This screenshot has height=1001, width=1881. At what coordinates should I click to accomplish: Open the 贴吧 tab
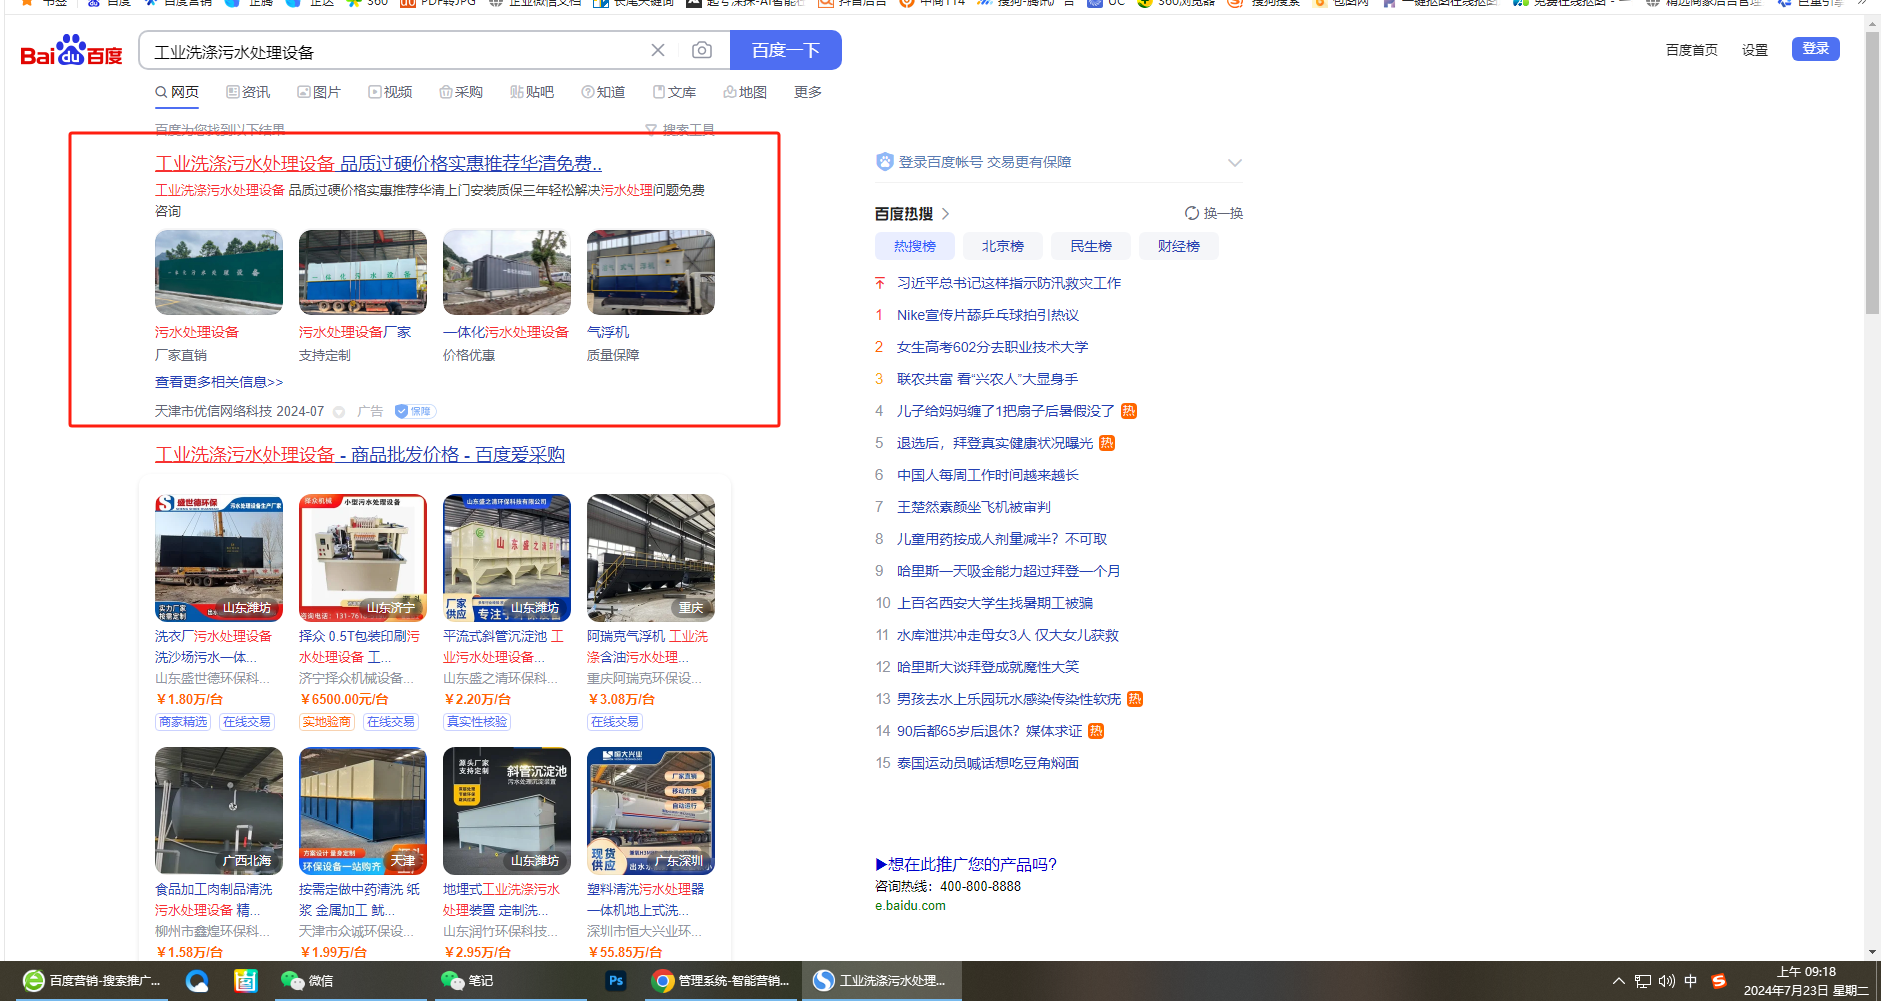point(532,92)
